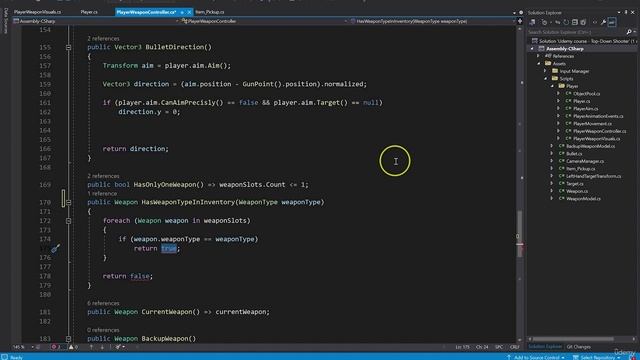Collapse the BackupWeapon method outlining box

[x=69, y=339]
